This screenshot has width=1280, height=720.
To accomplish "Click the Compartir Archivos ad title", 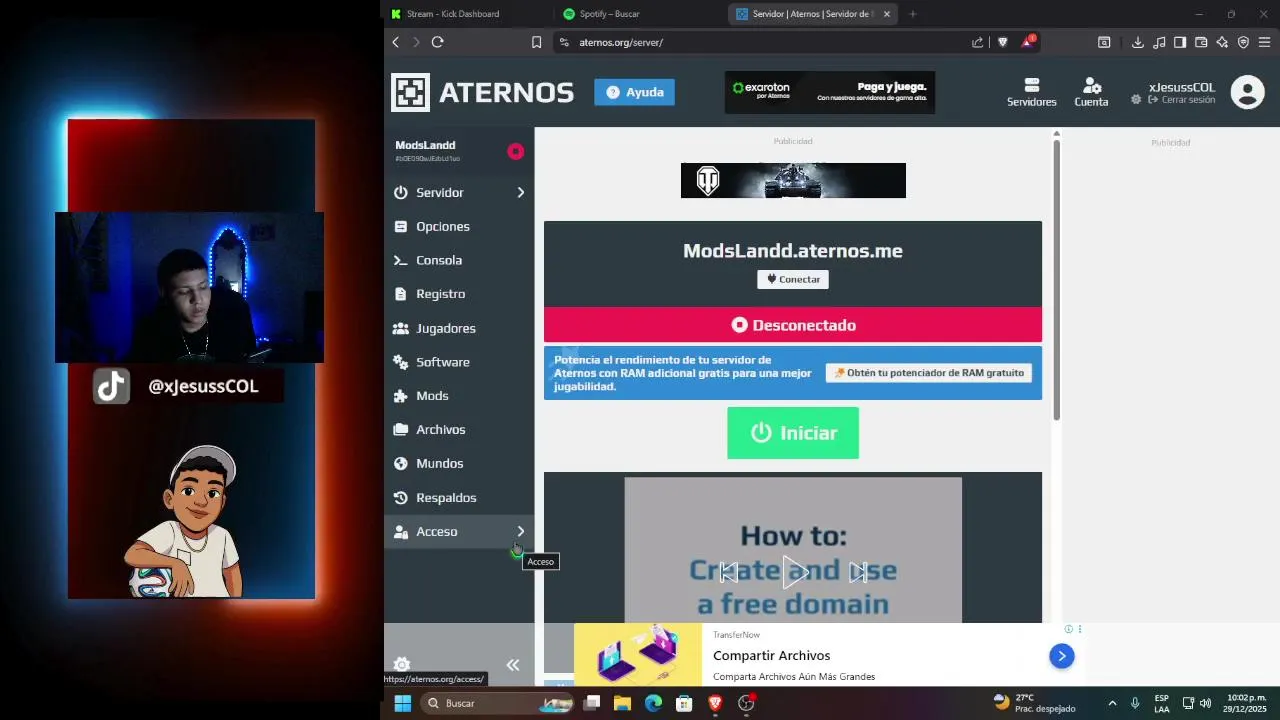I will click(x=772, y=656).
